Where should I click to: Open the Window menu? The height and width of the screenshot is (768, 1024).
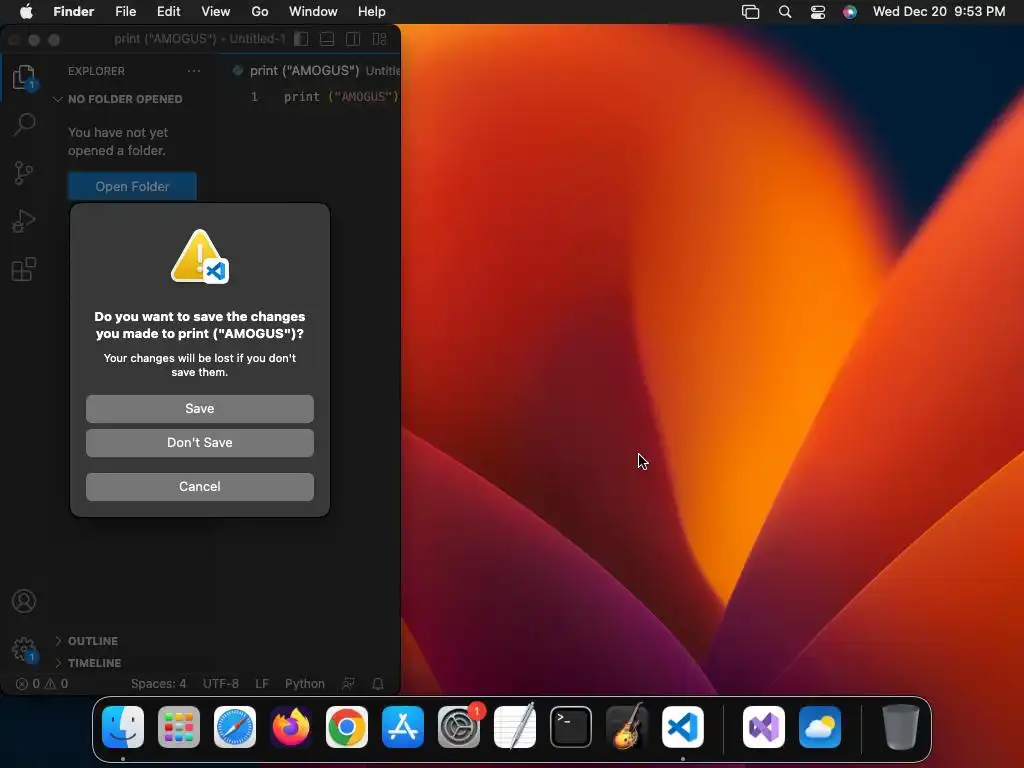tap(313, 11)
